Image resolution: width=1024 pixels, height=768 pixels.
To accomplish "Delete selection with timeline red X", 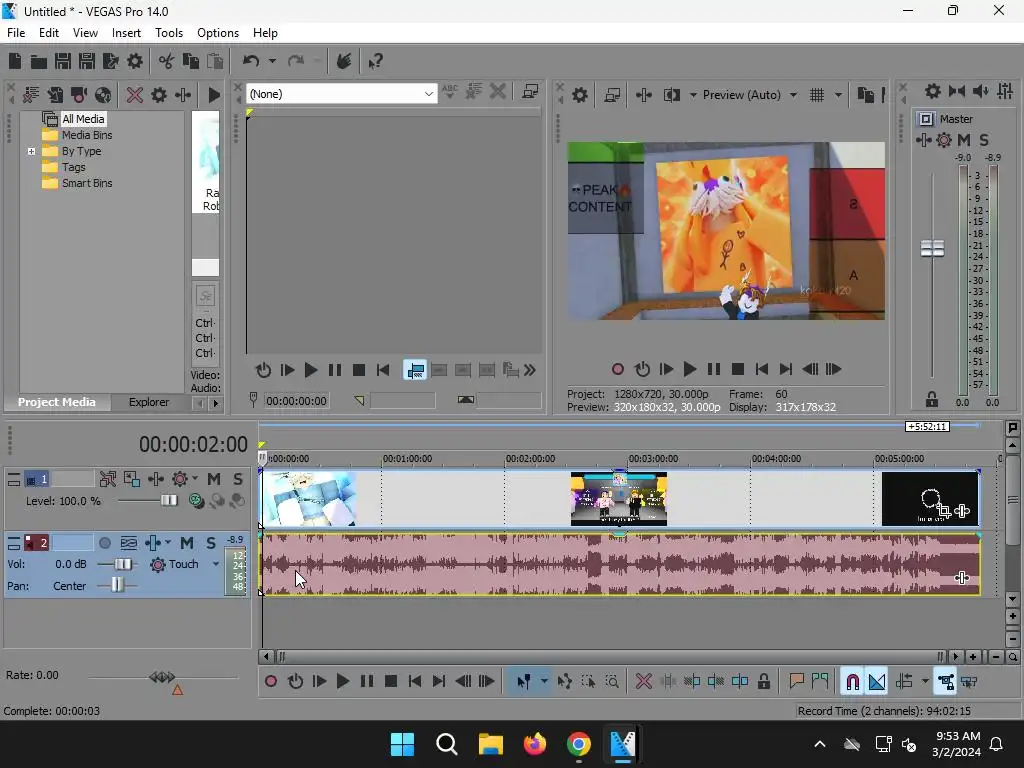I will point(643,682).
